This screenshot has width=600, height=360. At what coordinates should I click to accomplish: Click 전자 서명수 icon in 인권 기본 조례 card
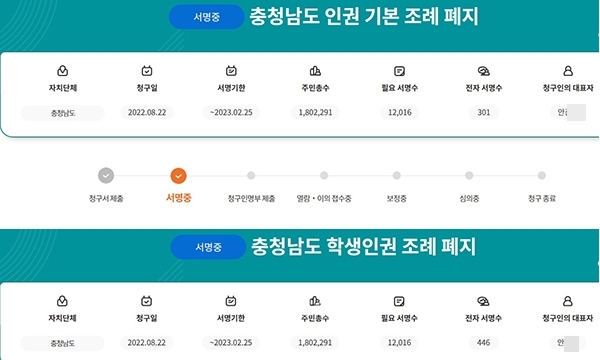click(x=484, y=71)
